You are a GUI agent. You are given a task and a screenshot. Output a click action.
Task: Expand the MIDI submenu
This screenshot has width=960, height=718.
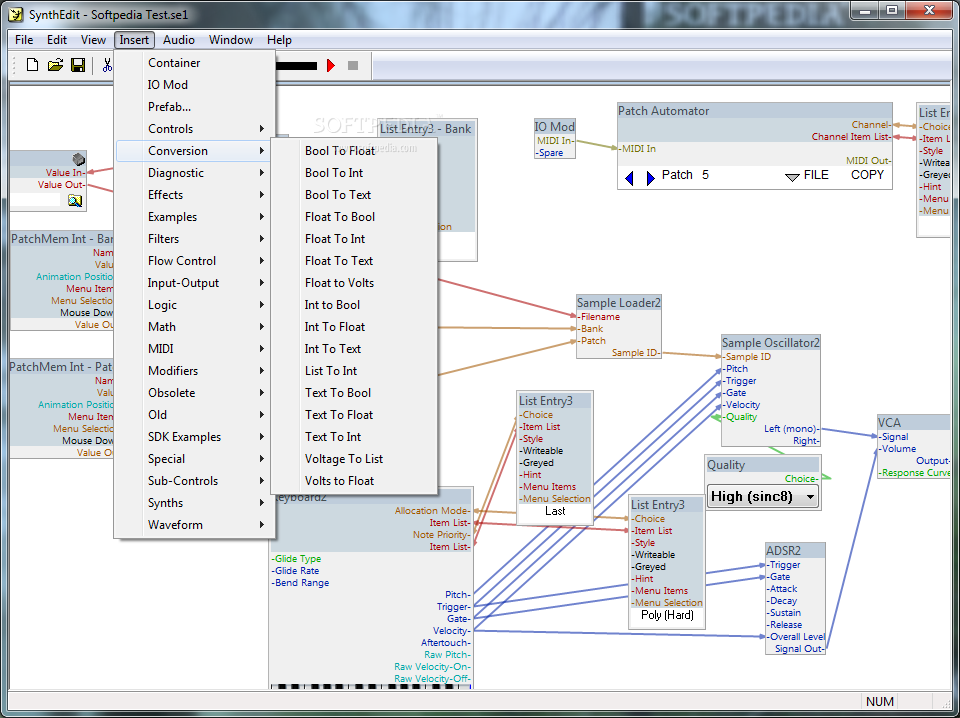(195, 350)
